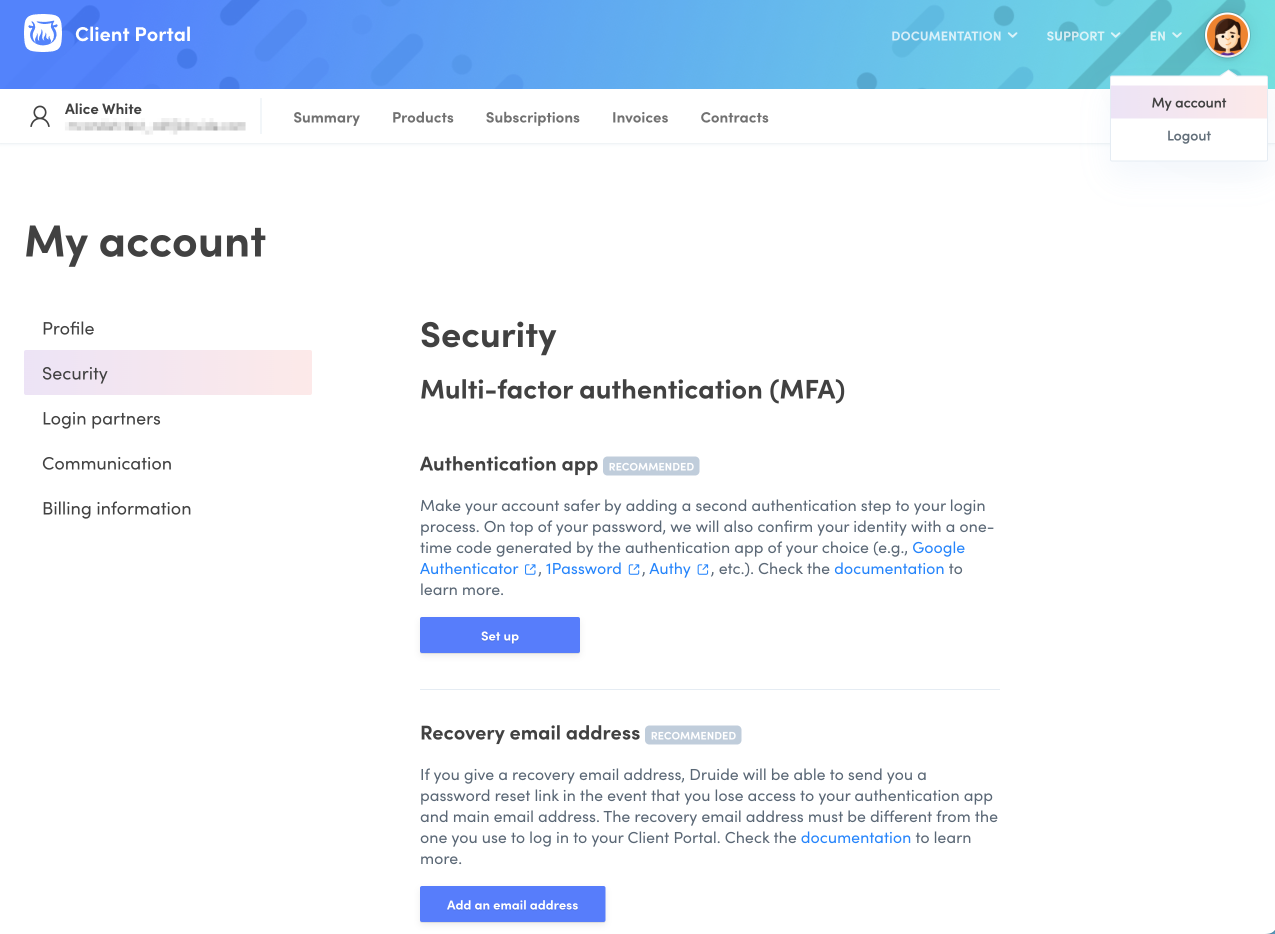1275x934 pixels.
Task: Open Login partners in the sidebar
Action: (101, 419)
